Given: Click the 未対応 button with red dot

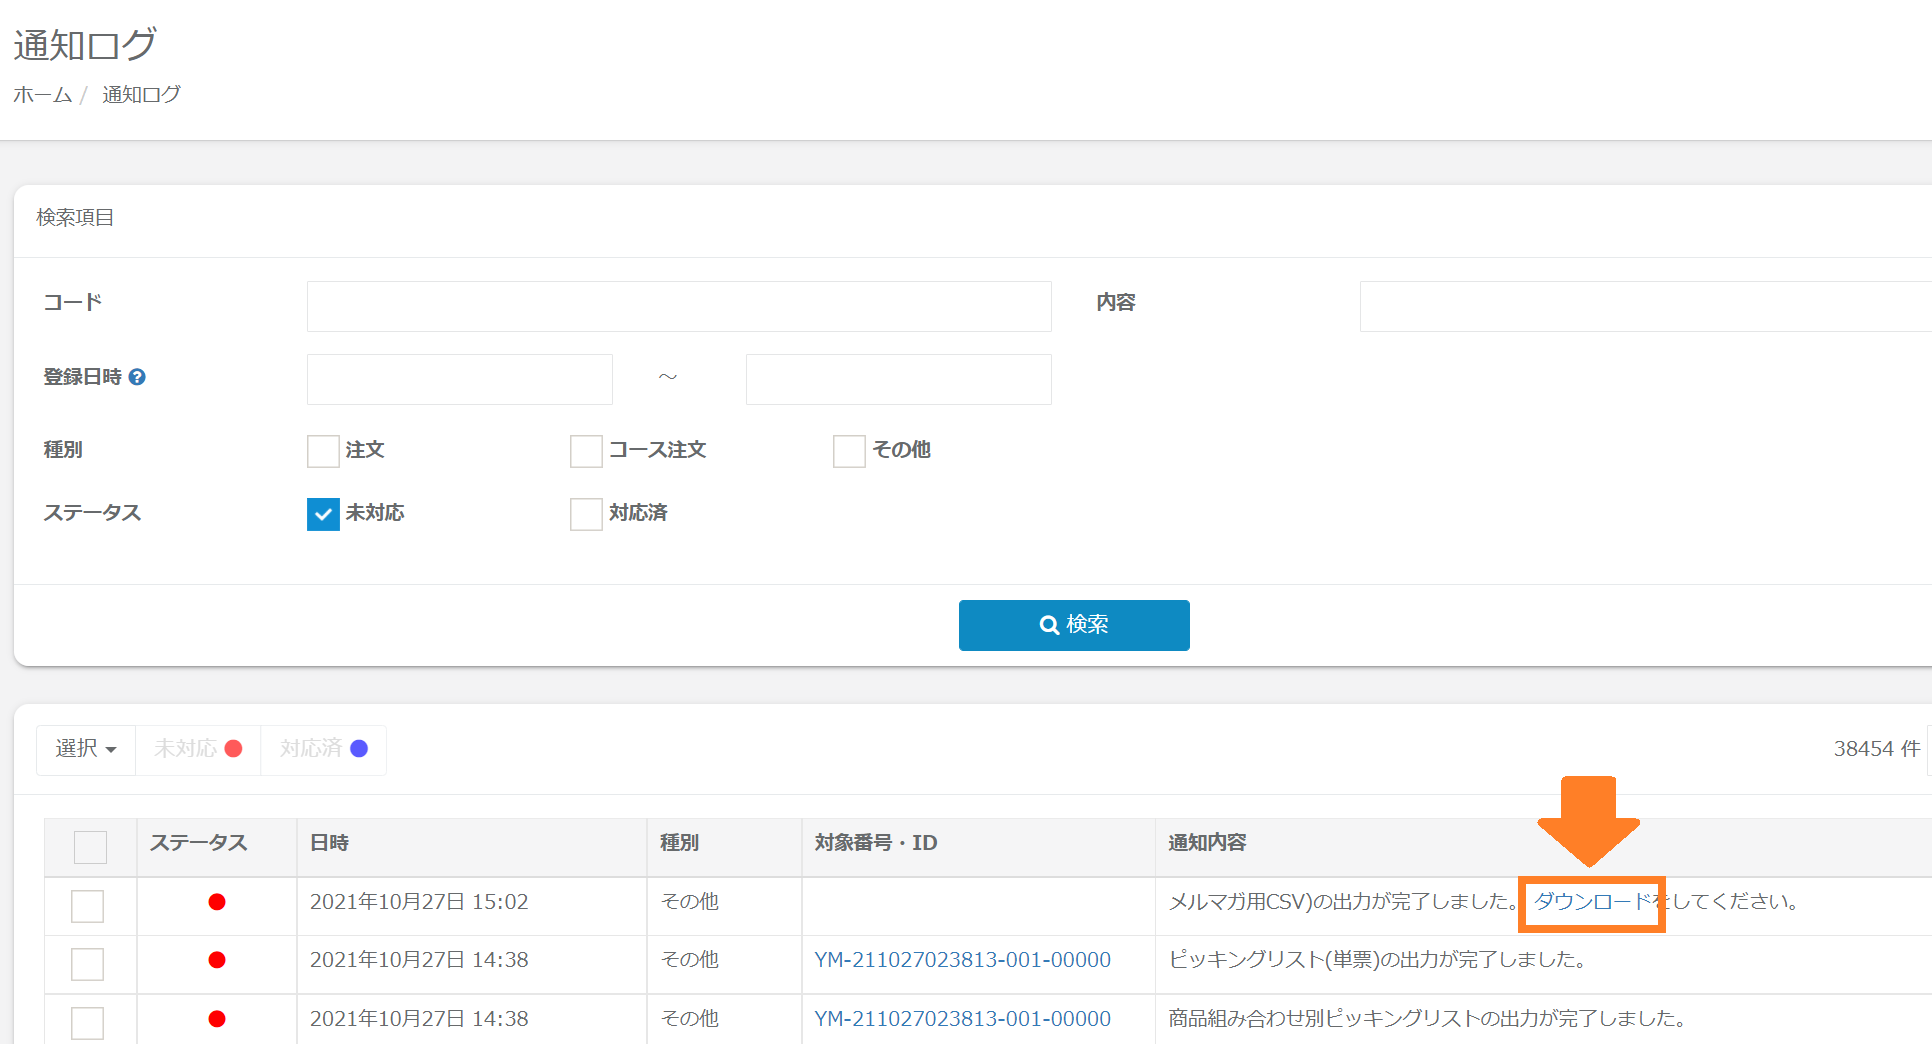Looking at the screenshot, I should [198, 749].
